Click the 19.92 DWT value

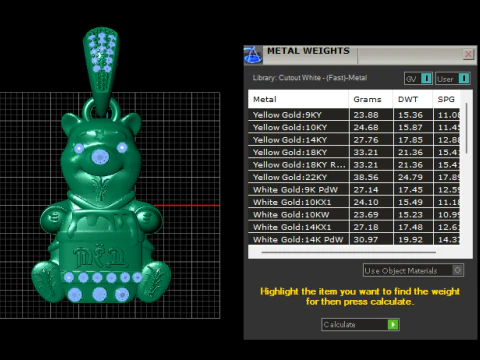click(410, 240)
